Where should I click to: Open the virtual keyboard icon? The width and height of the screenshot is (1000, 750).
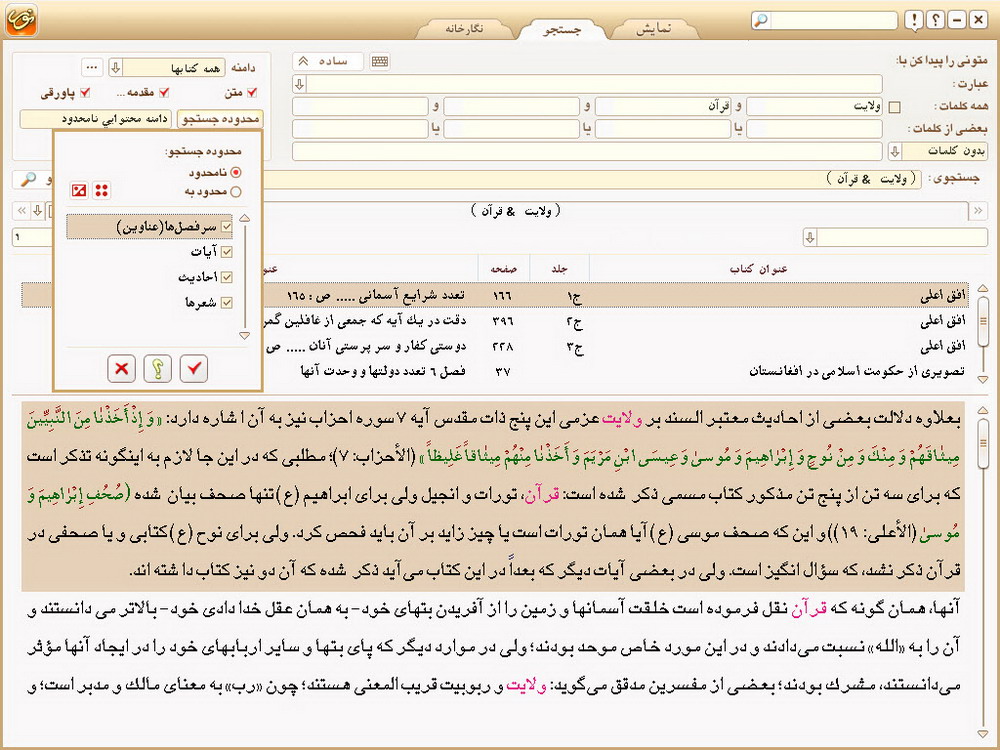pos(380,62)
